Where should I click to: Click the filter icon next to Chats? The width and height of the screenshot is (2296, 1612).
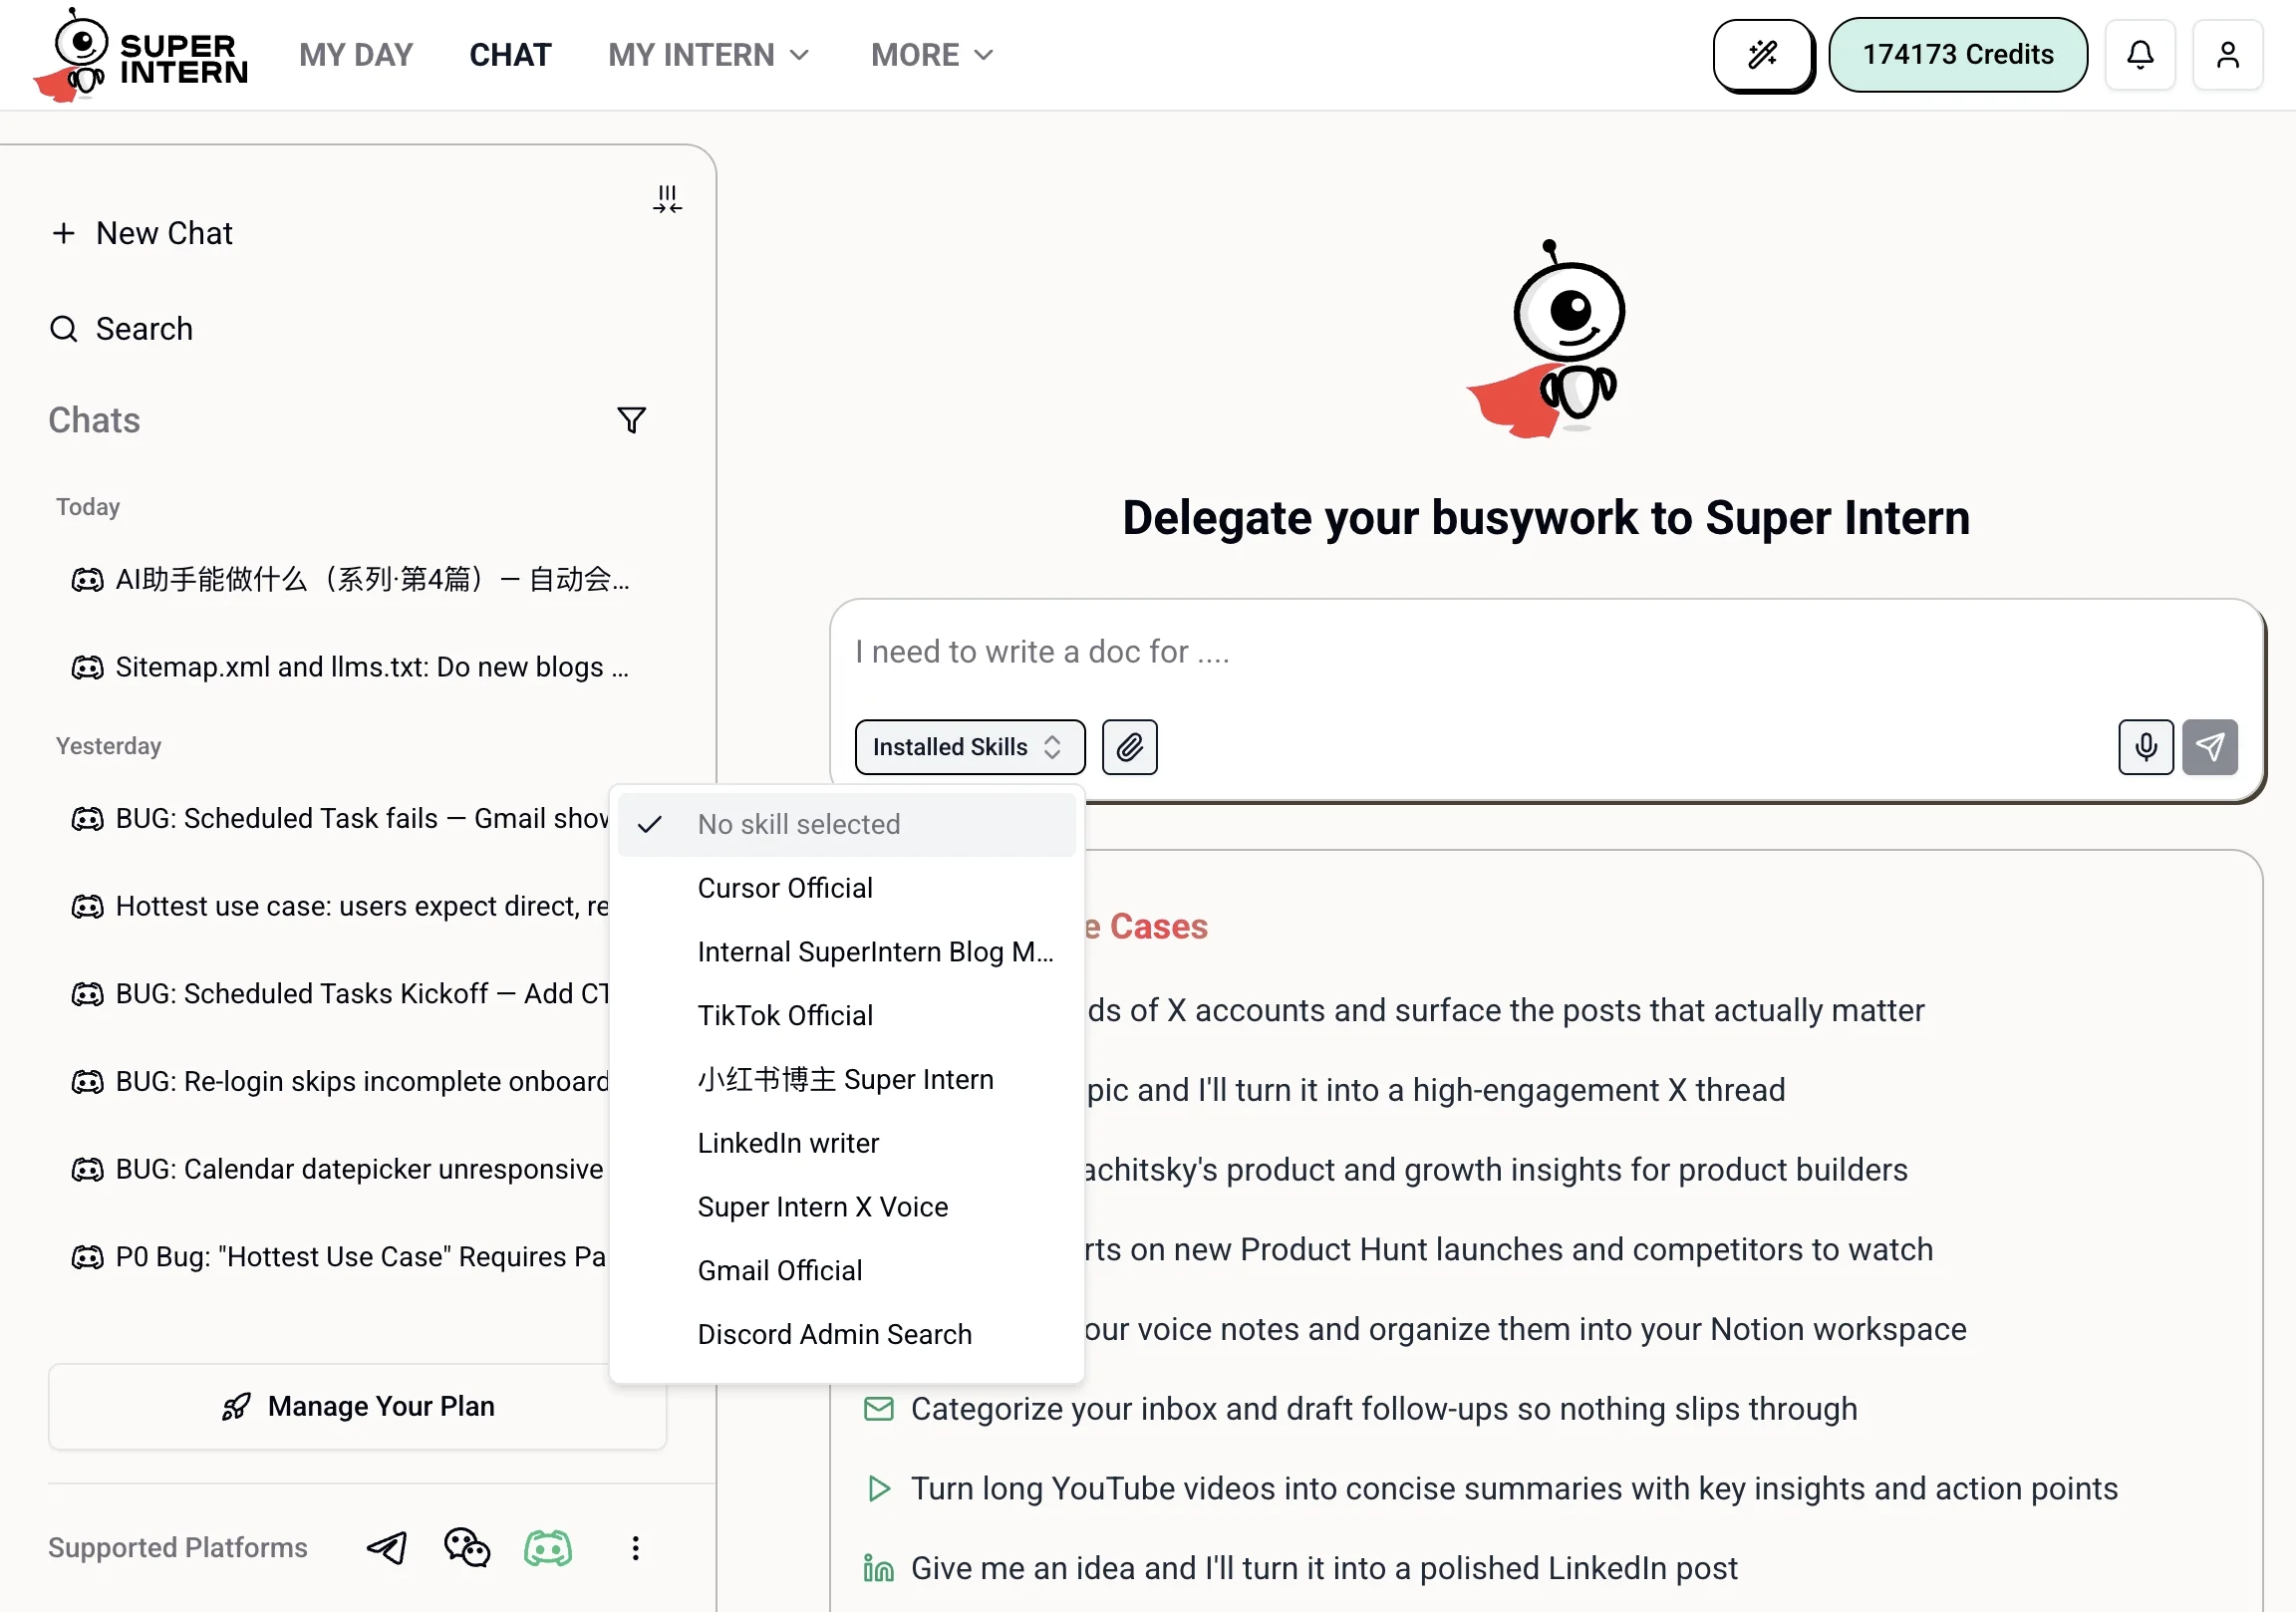(x=631, y=420)
